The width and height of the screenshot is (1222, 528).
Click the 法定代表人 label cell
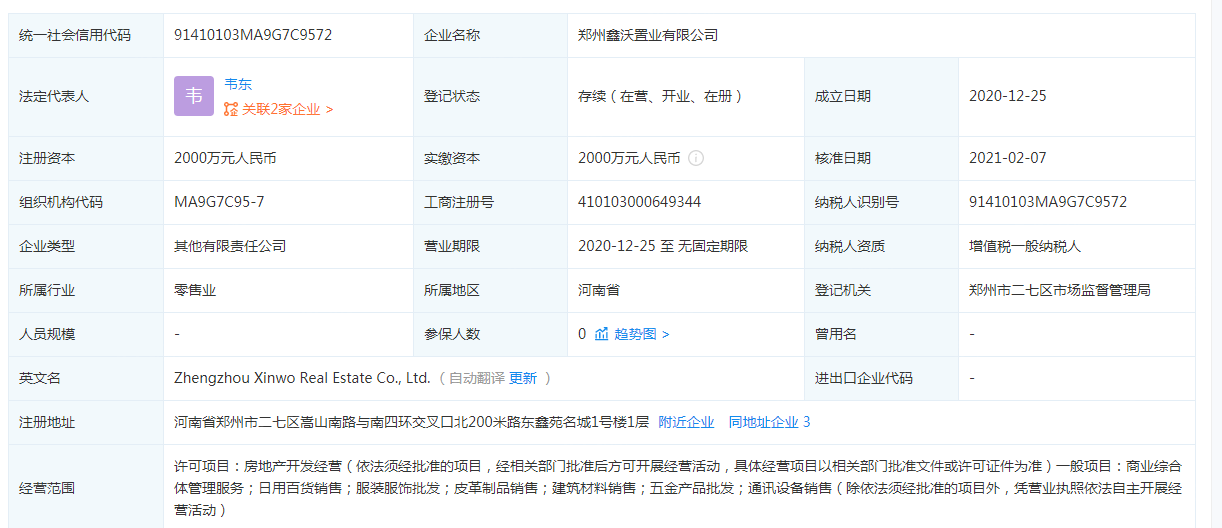(86, 97)
